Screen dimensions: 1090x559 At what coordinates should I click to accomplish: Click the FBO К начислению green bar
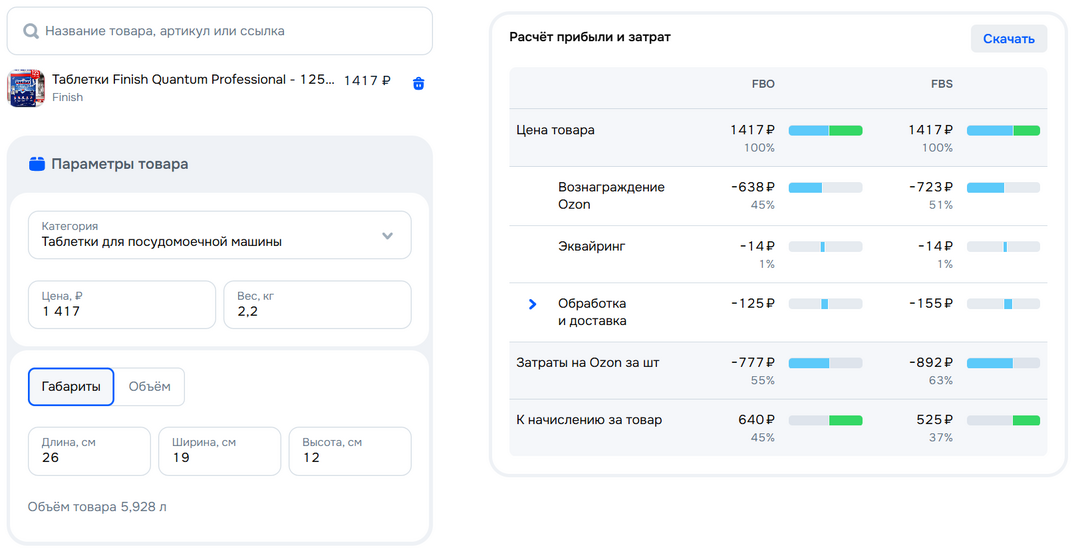845,421
